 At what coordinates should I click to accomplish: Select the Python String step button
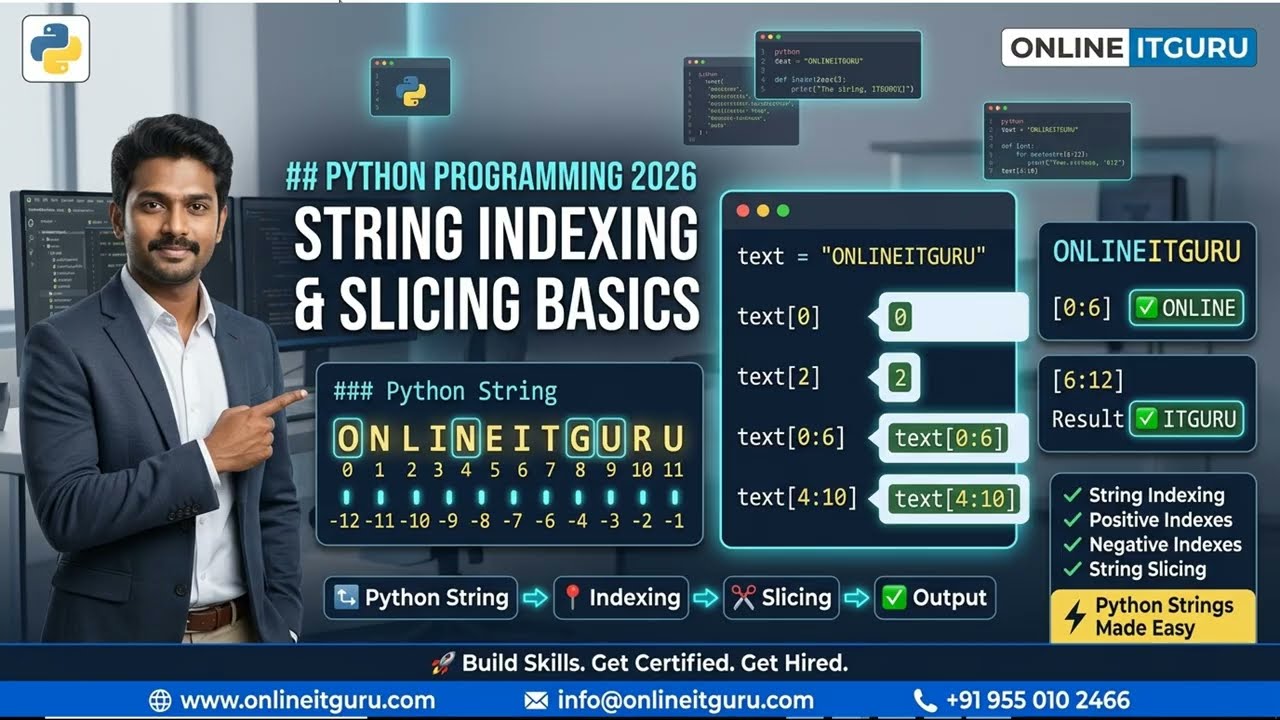[421, 598]
